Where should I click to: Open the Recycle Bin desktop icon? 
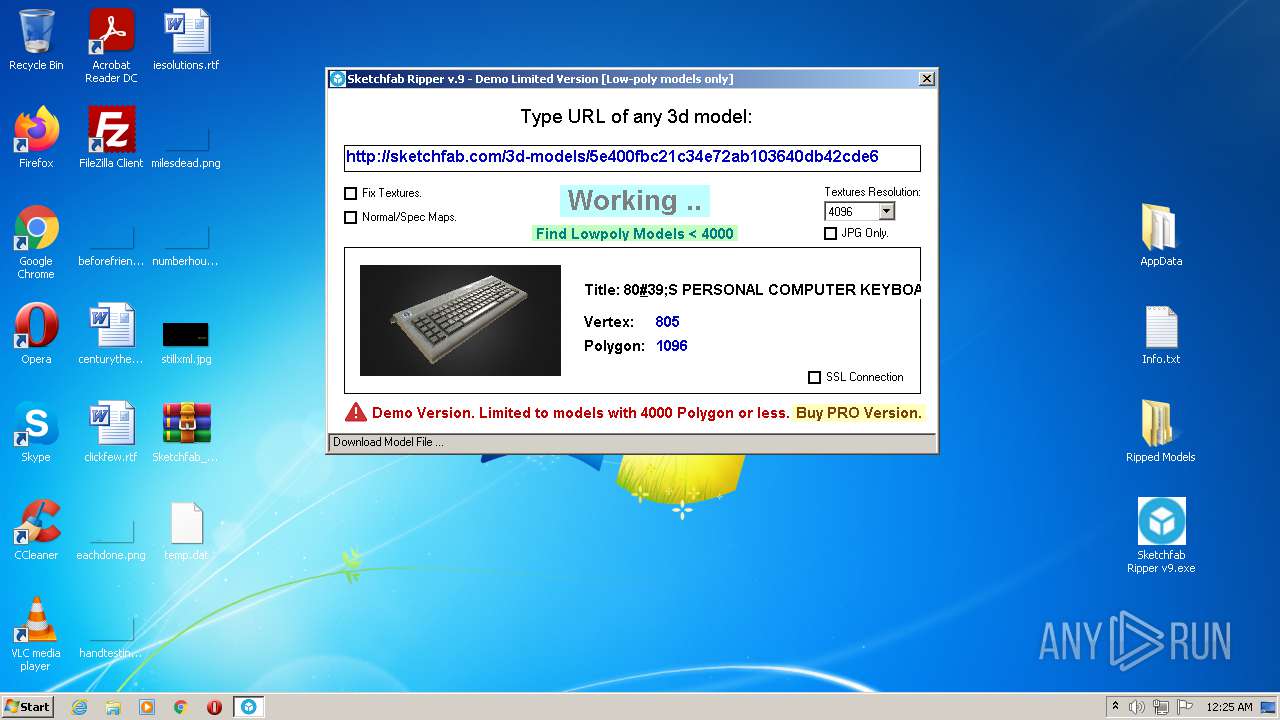coord(36,40)
